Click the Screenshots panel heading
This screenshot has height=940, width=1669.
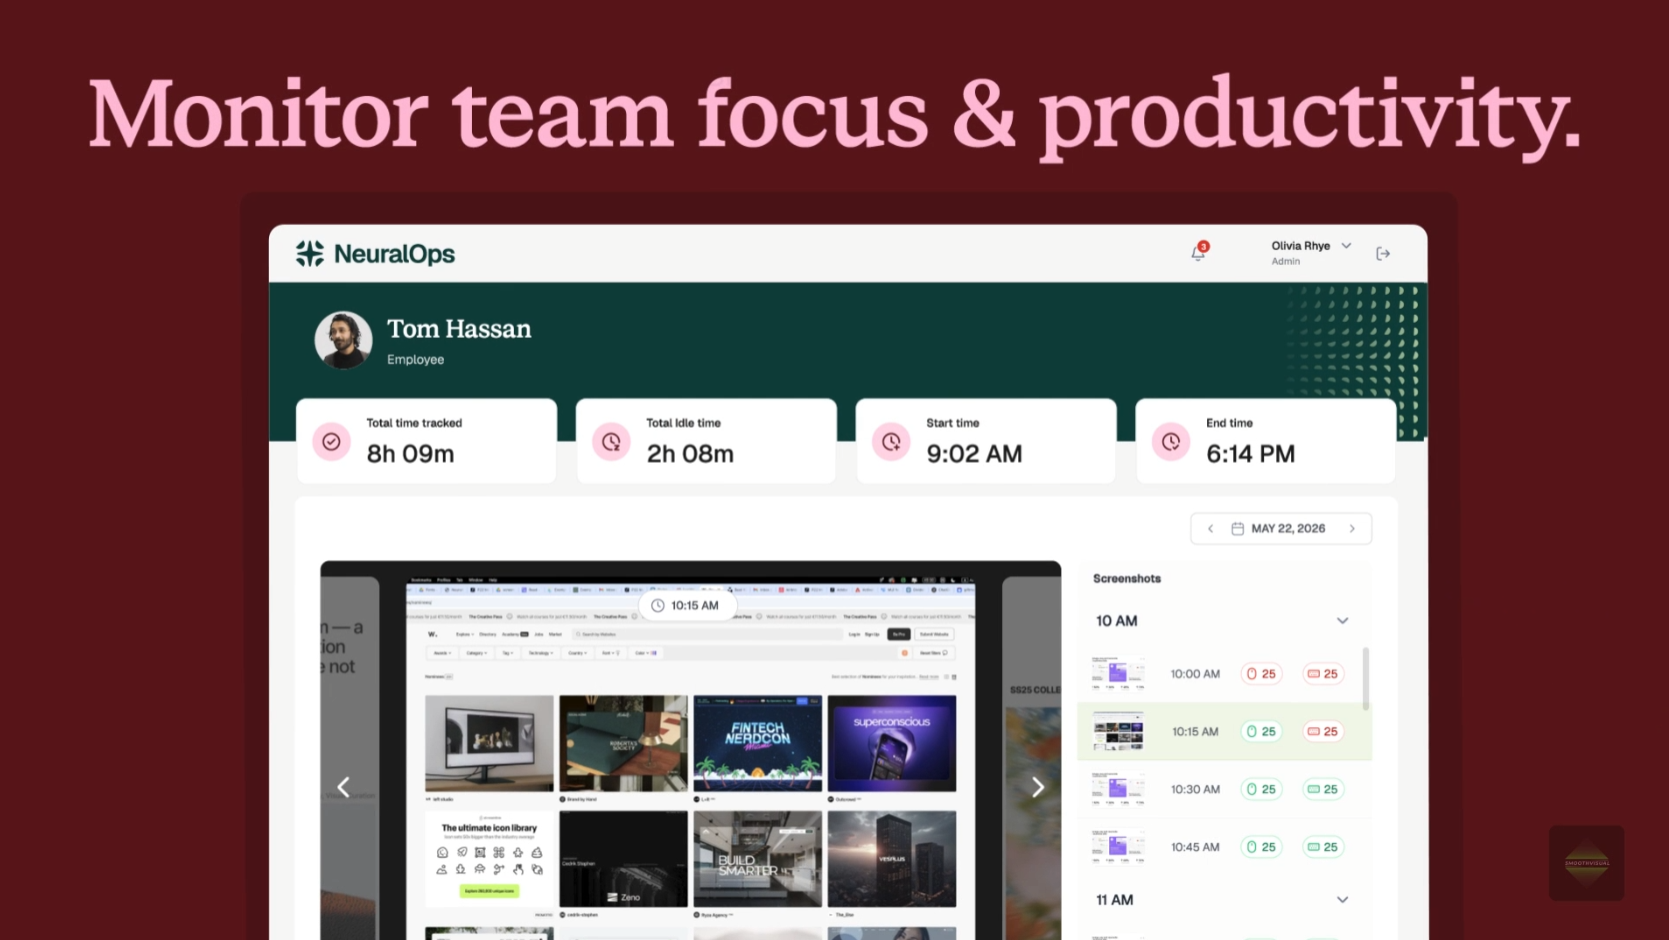click(x=1127, y=579)
